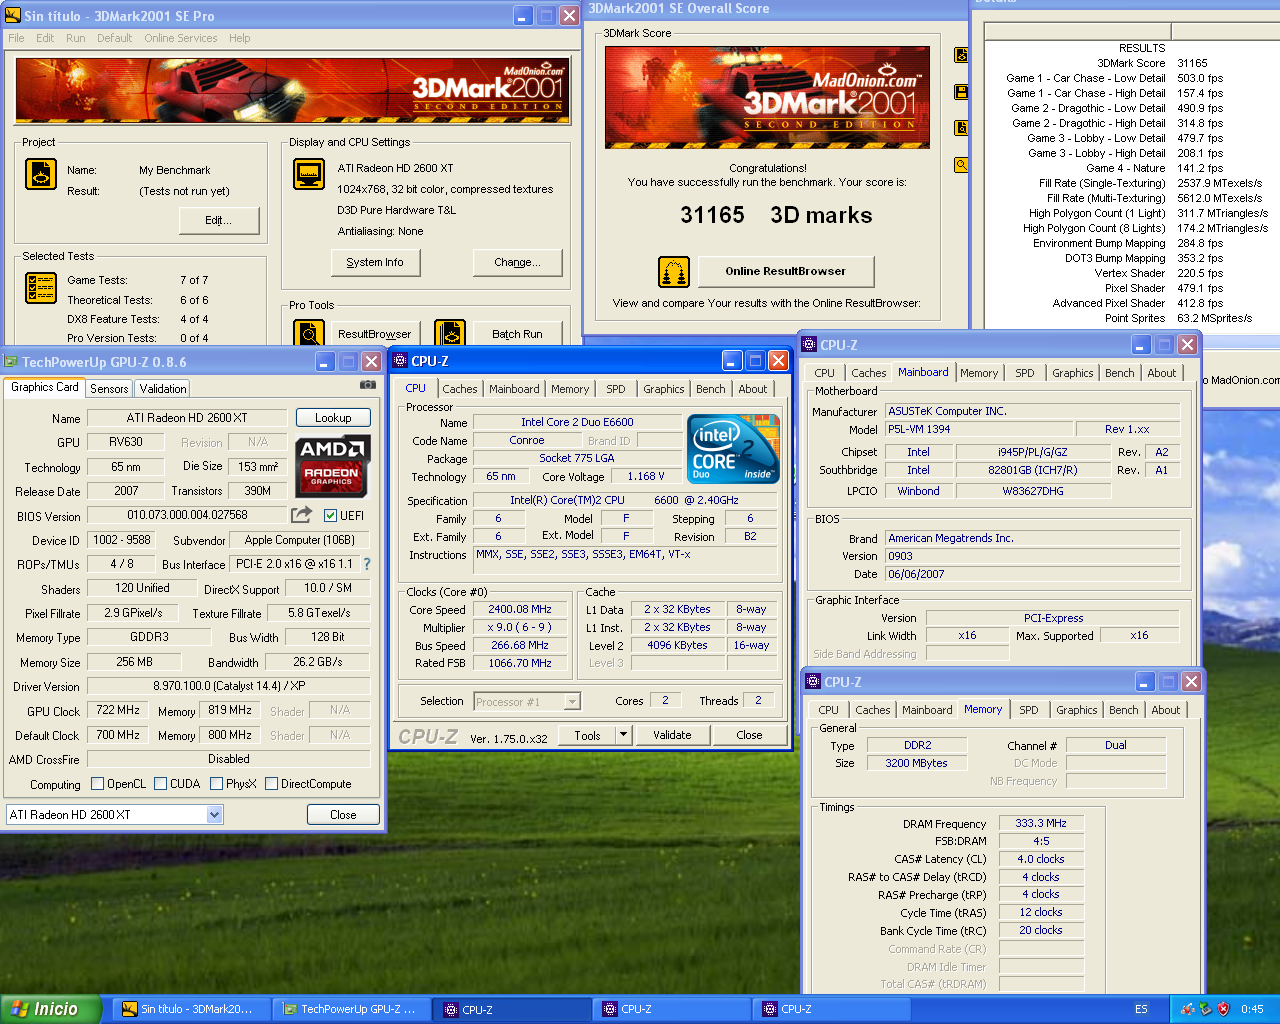Take a GPU-Z screenshot with the camera icon
This screenshot has height=1024, width=1280.
click(368, 385)
